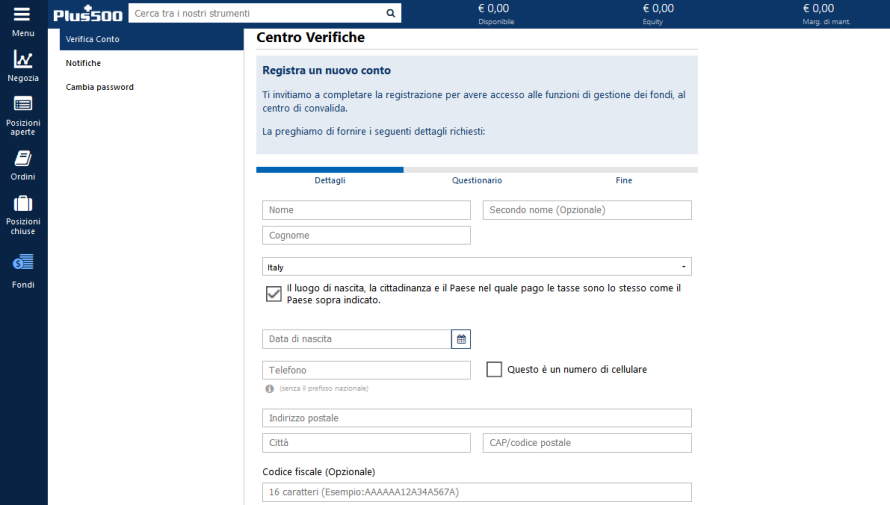This screenshot has width=890, height=505.
Task: Check 'Questo è un numero di cellulare'
Action: tap(494, 369)
